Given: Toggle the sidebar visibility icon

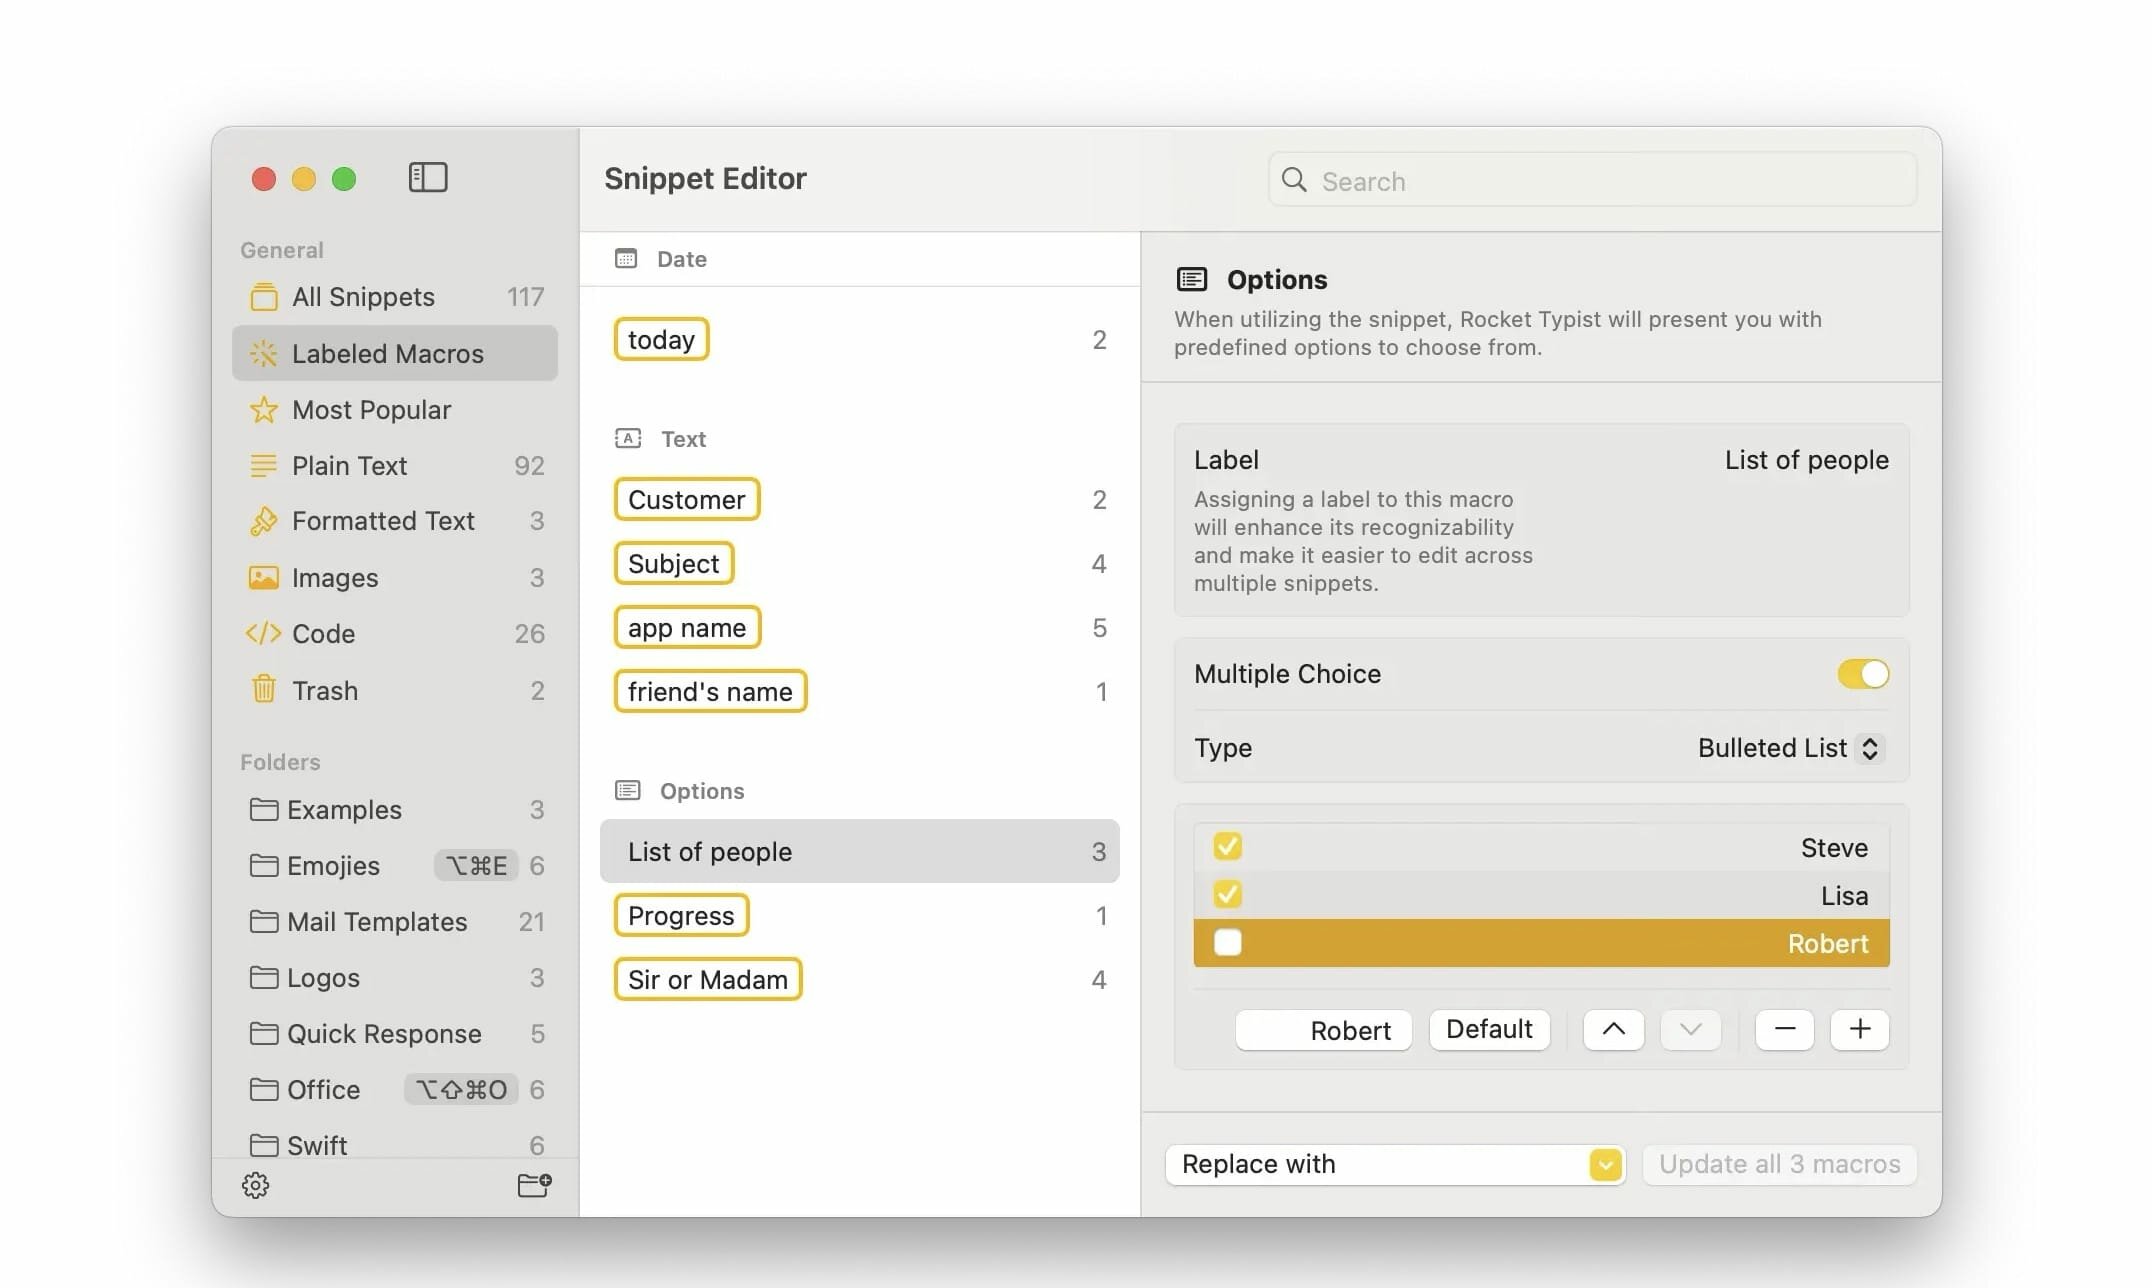Looking at the screenshot, I should [x=427, y=178].
